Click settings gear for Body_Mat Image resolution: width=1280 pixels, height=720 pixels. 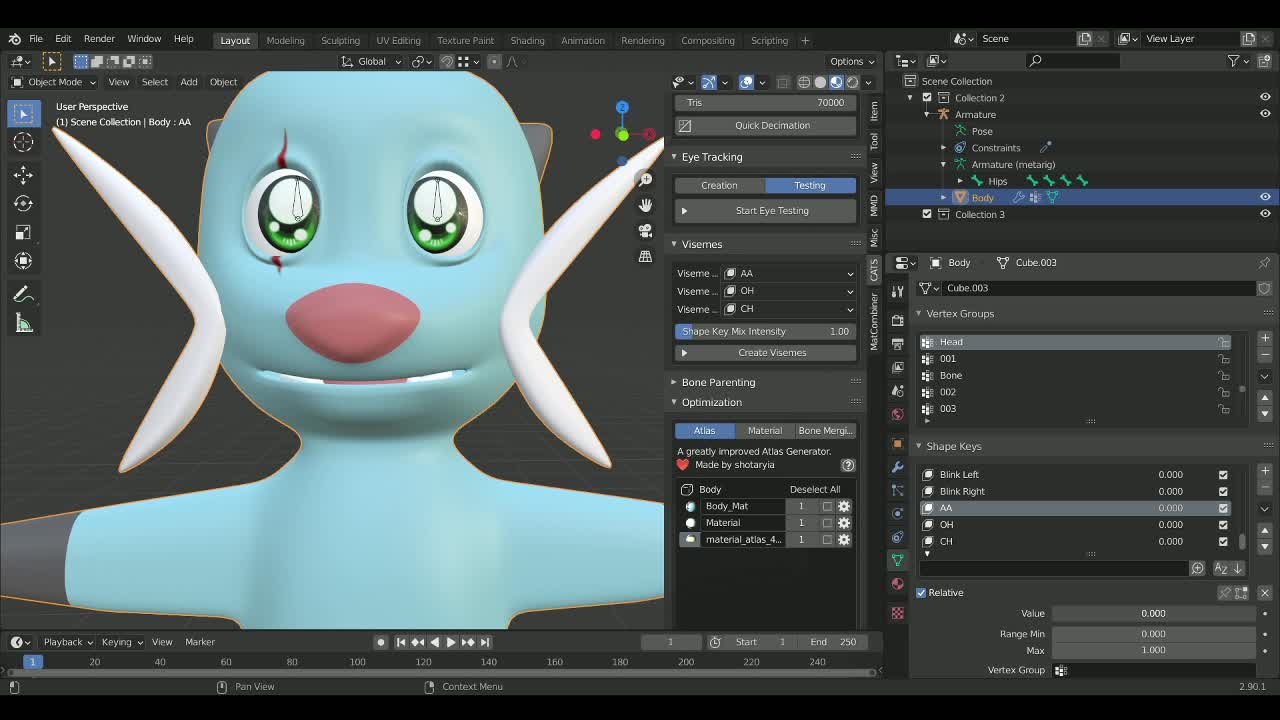point(844,506)
